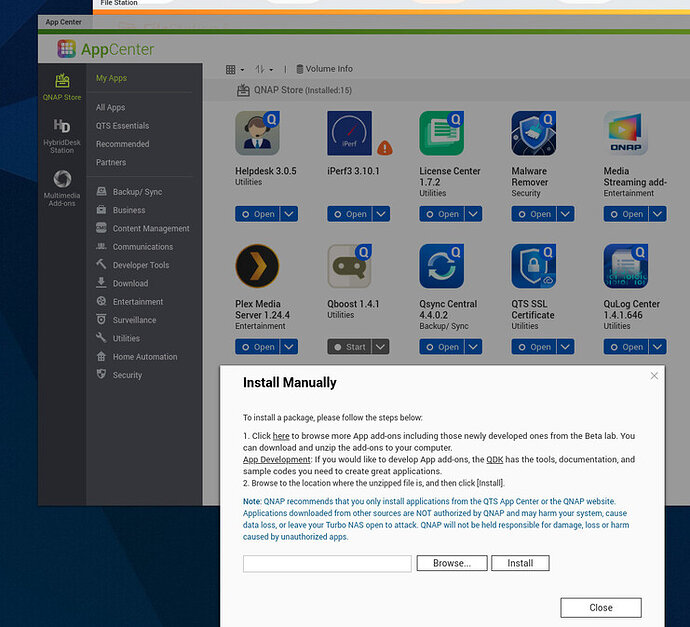690x627 pixels.
Task: Click the Volume Info database icon
Action: coord(300,69)
